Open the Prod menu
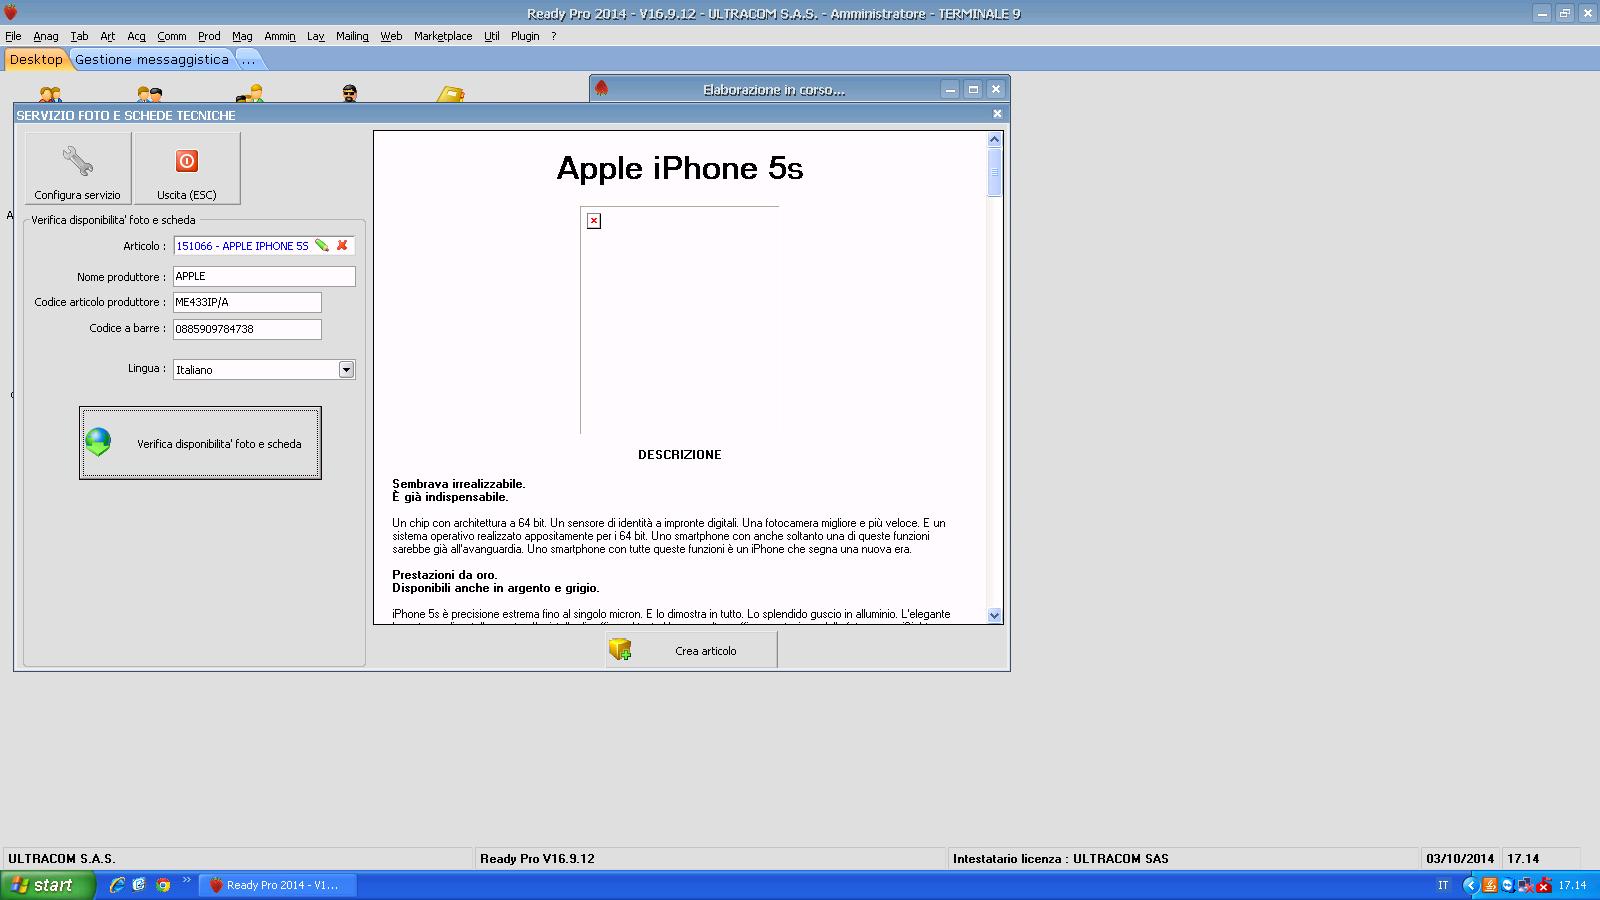This screenshot has height=900, width=1600. click(209, 36)
